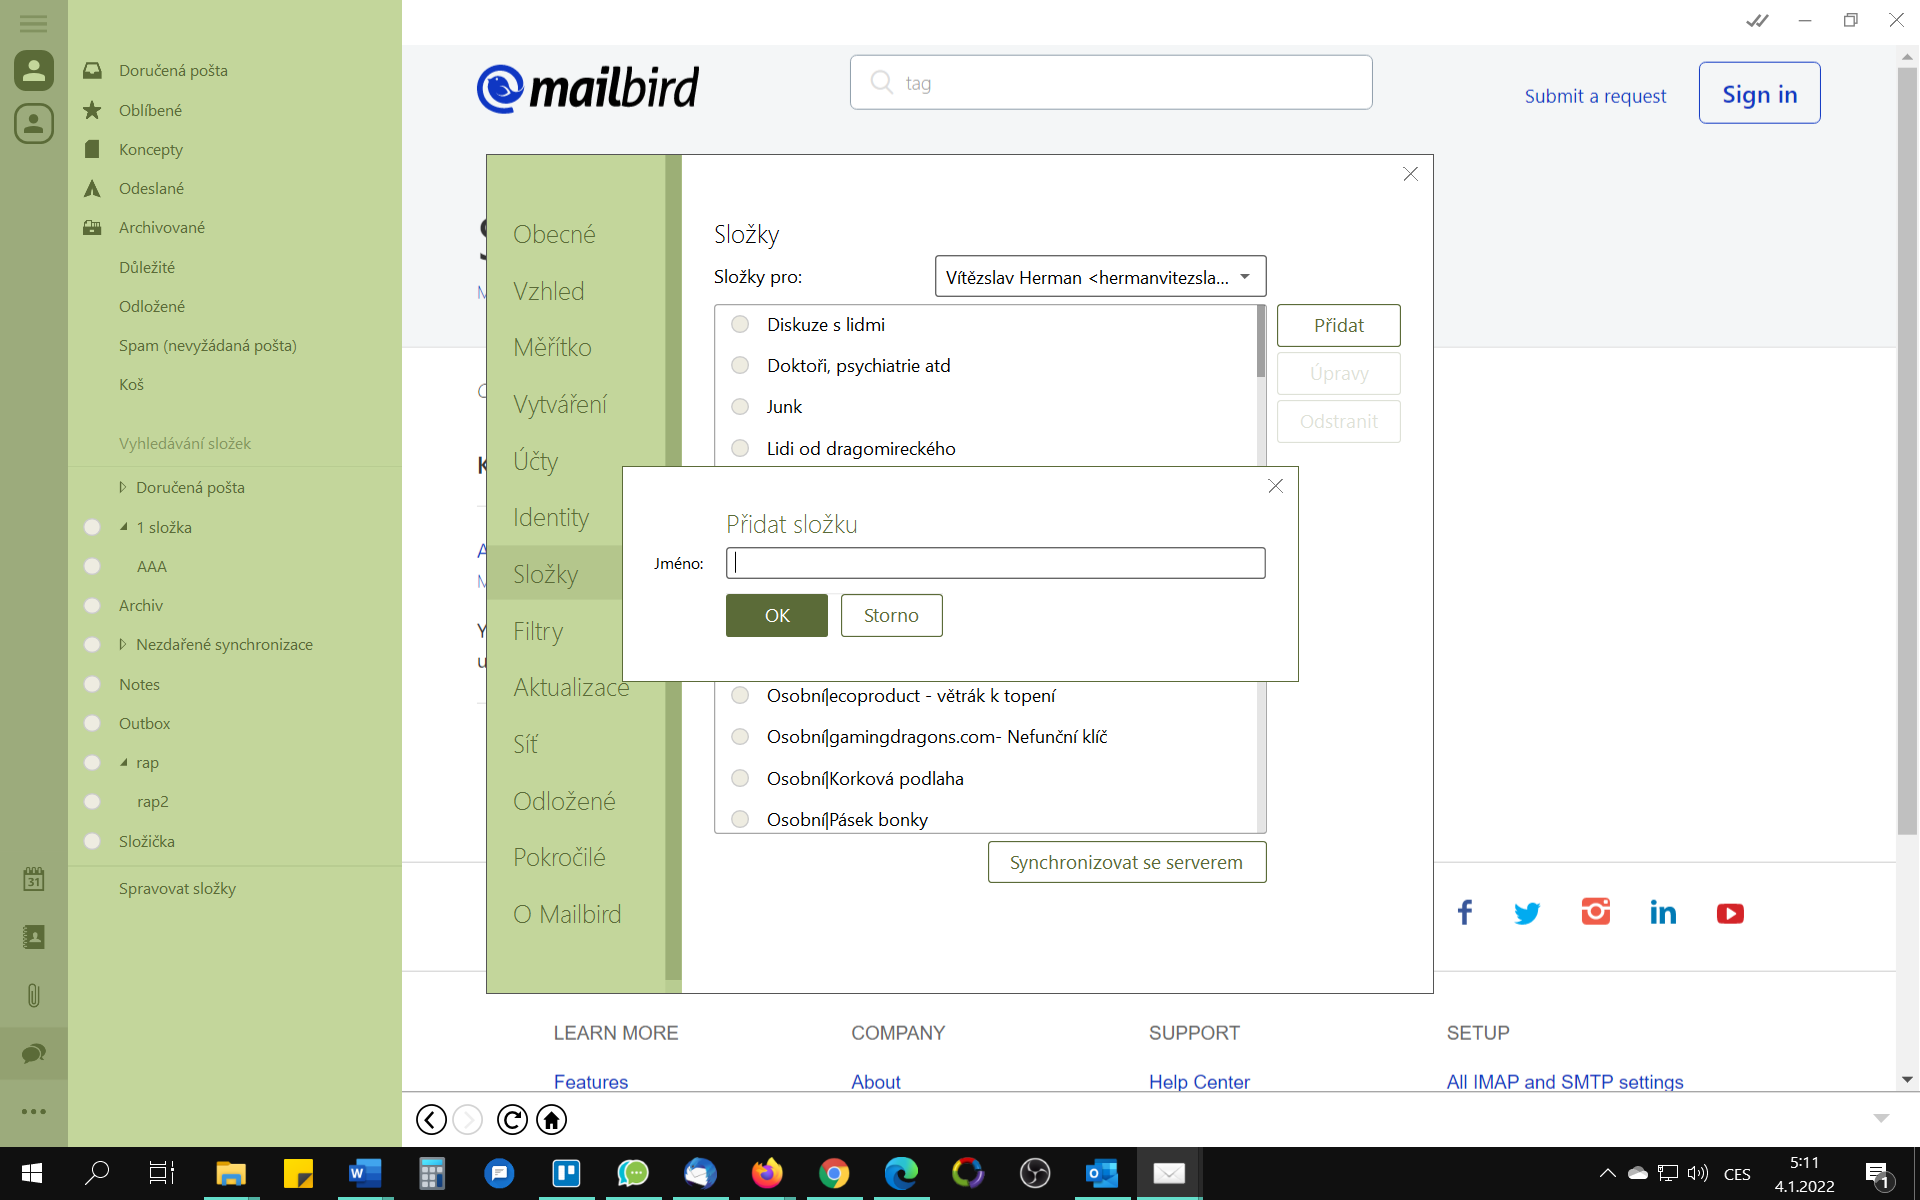Click the hamburger menu icon

point(33,22)
